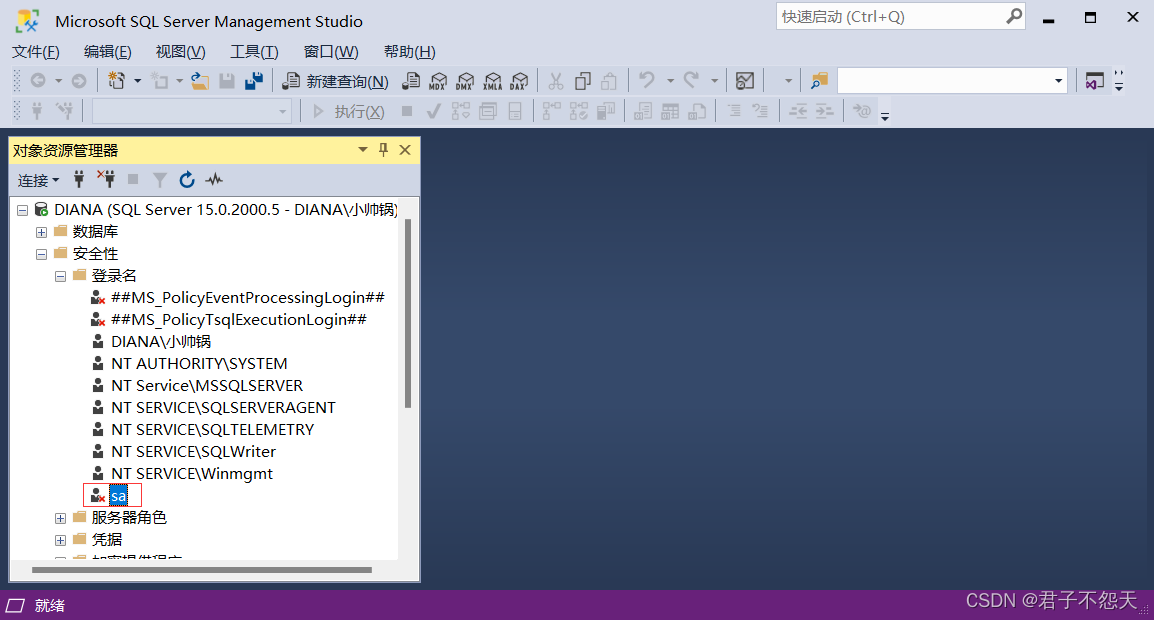Select ##MS_PolicyEventProcessingLogin## login
The height and width of the screenshot is (620, 1154).
pyautogui.click(x=247, y=297)
